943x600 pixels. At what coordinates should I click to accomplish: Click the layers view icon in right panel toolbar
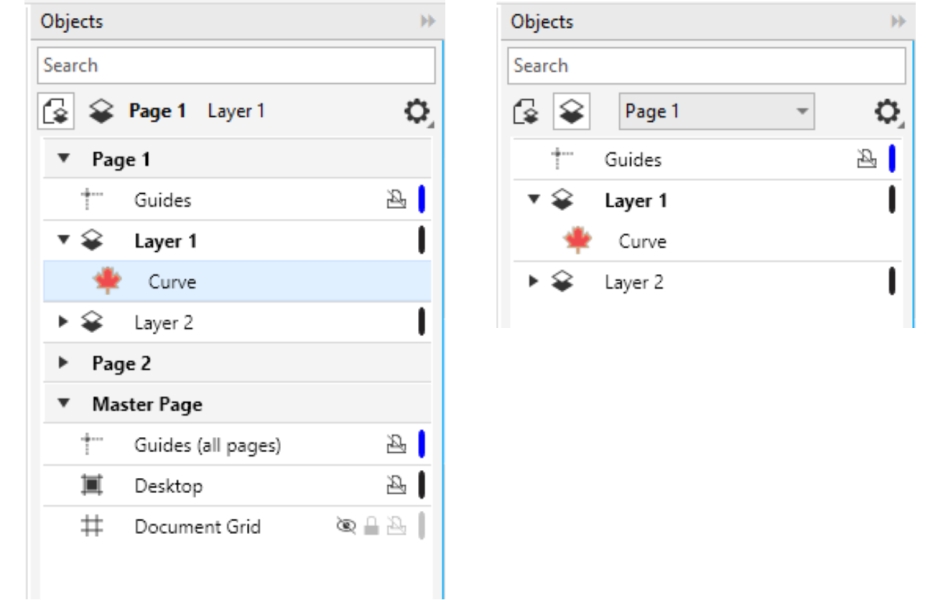(x=571, y=112)
